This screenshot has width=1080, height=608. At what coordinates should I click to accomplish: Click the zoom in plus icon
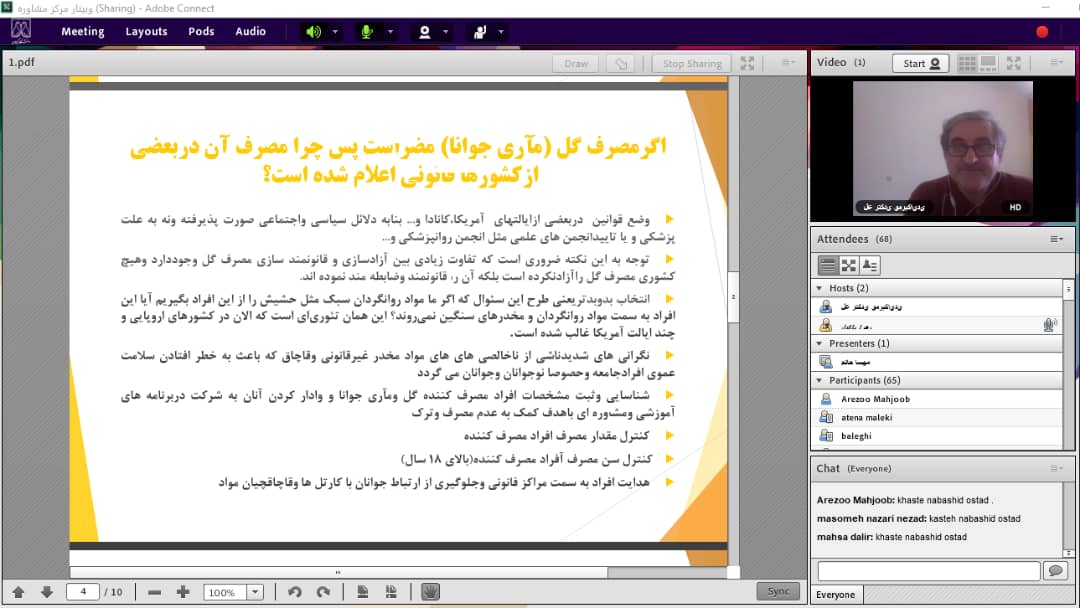click(183, 592)
